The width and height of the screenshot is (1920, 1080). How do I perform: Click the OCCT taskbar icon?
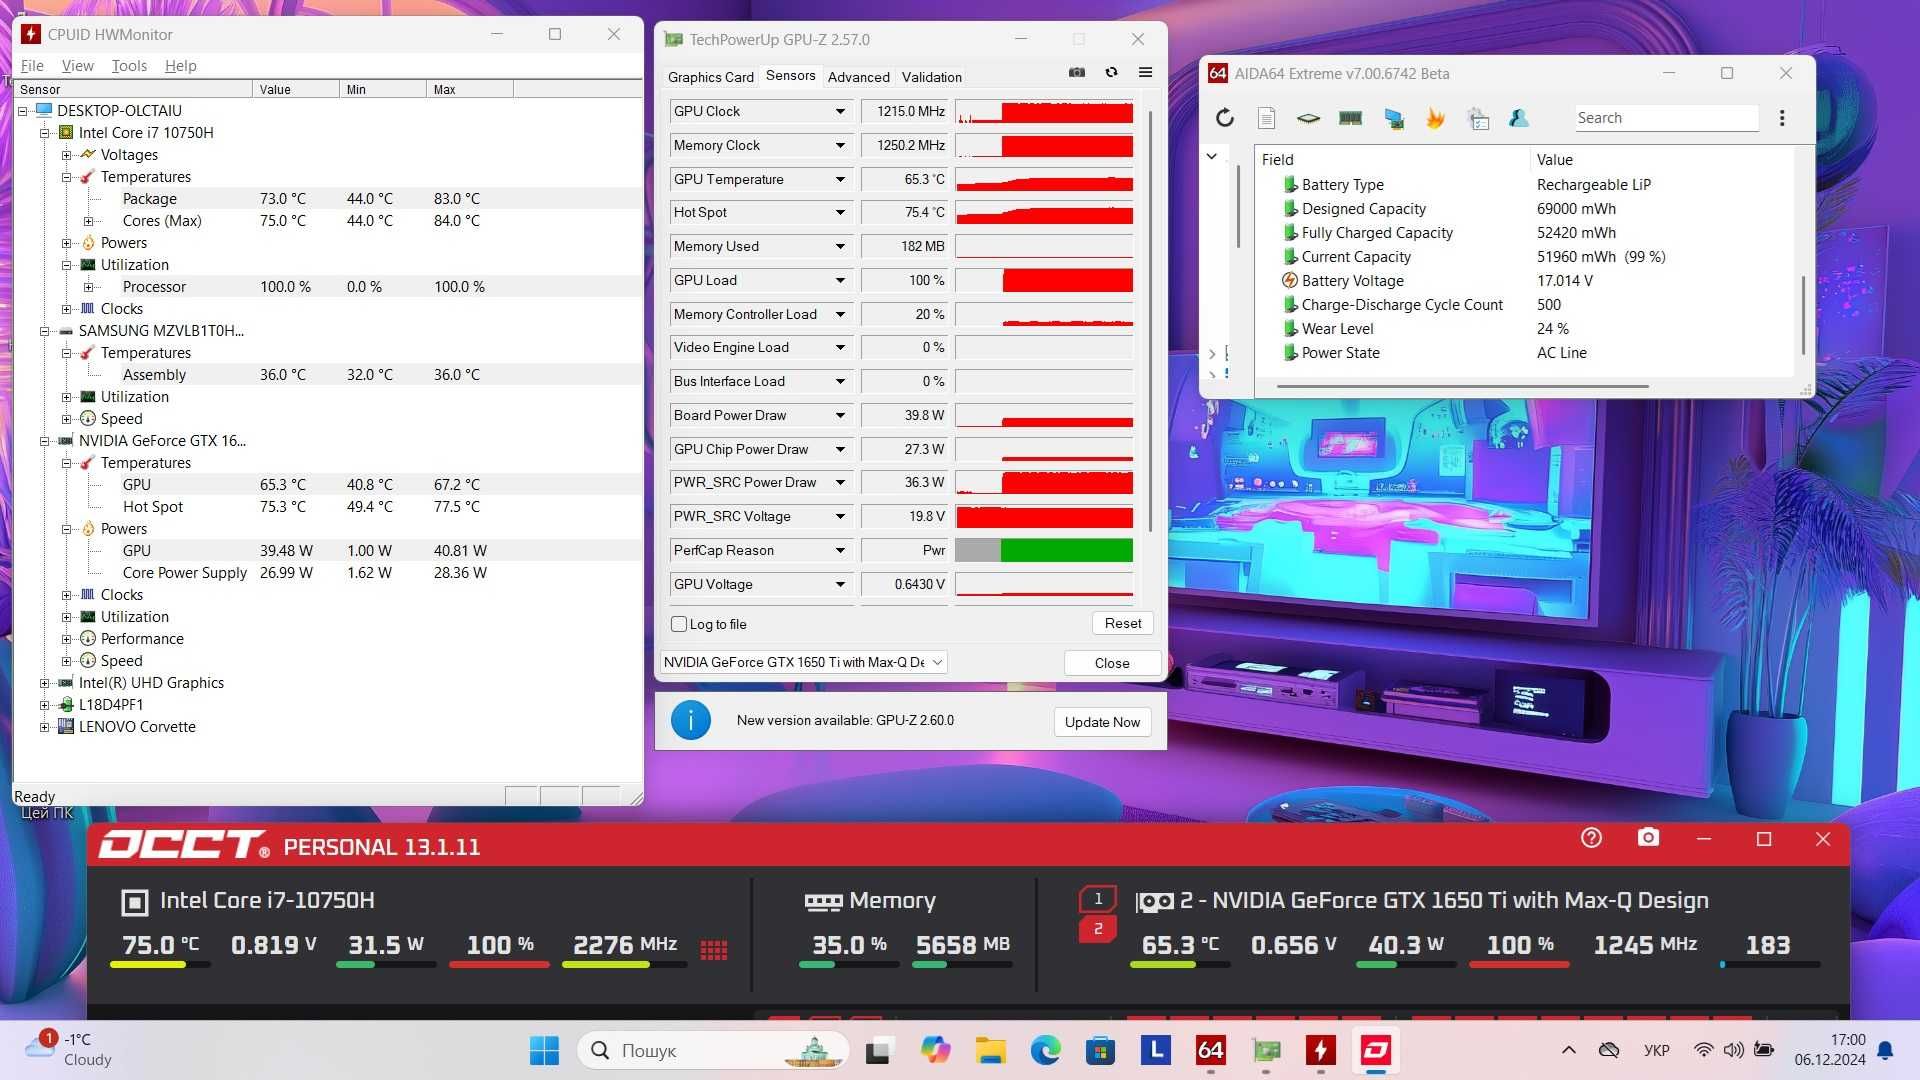coord(1376,1050)
